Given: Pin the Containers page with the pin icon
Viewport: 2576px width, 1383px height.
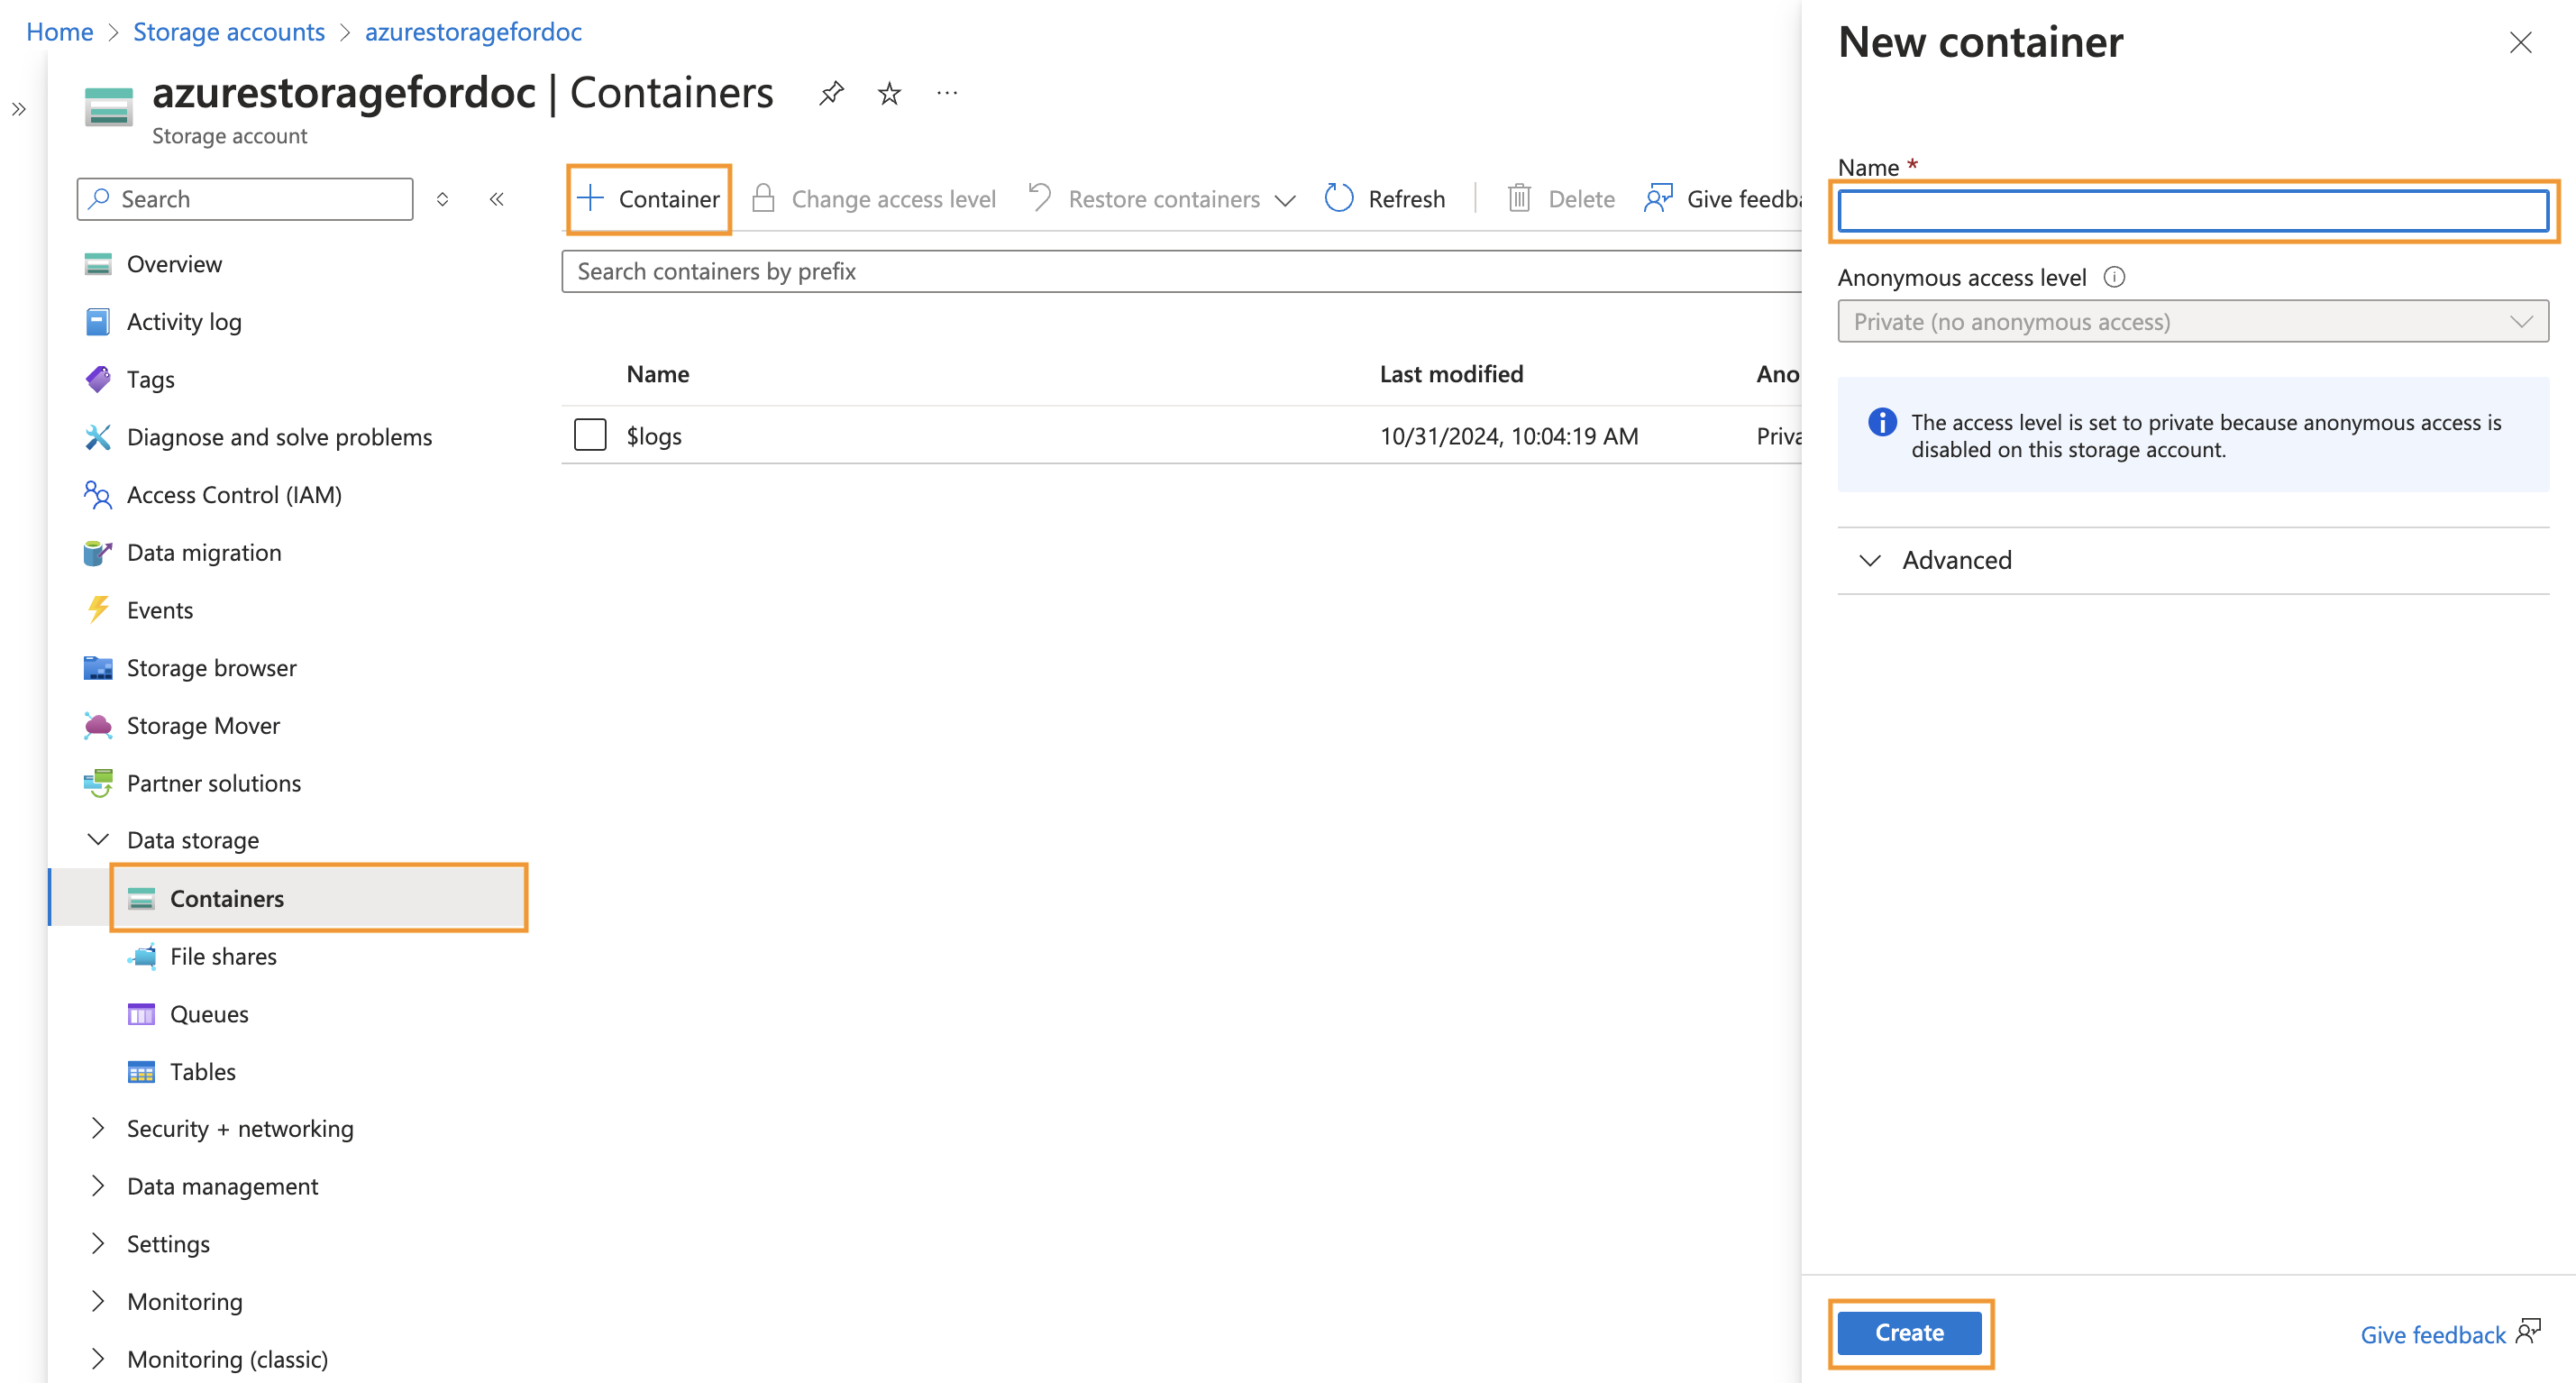Looking at the screenshot, I should 830,94.
